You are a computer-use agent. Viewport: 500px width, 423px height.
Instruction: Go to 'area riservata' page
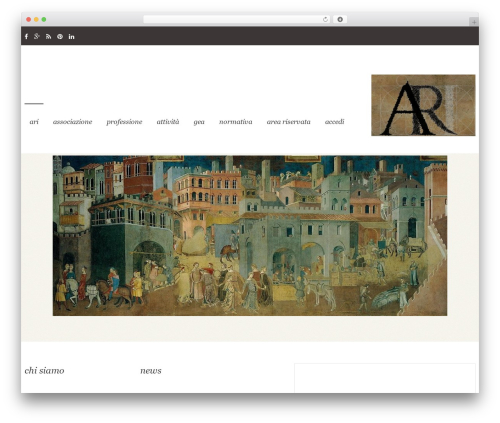click(288, 122)
